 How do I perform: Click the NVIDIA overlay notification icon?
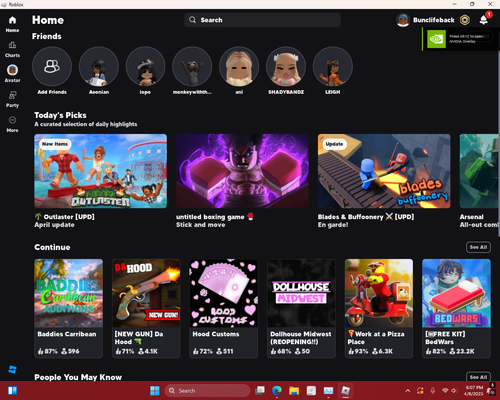[436, 39]
